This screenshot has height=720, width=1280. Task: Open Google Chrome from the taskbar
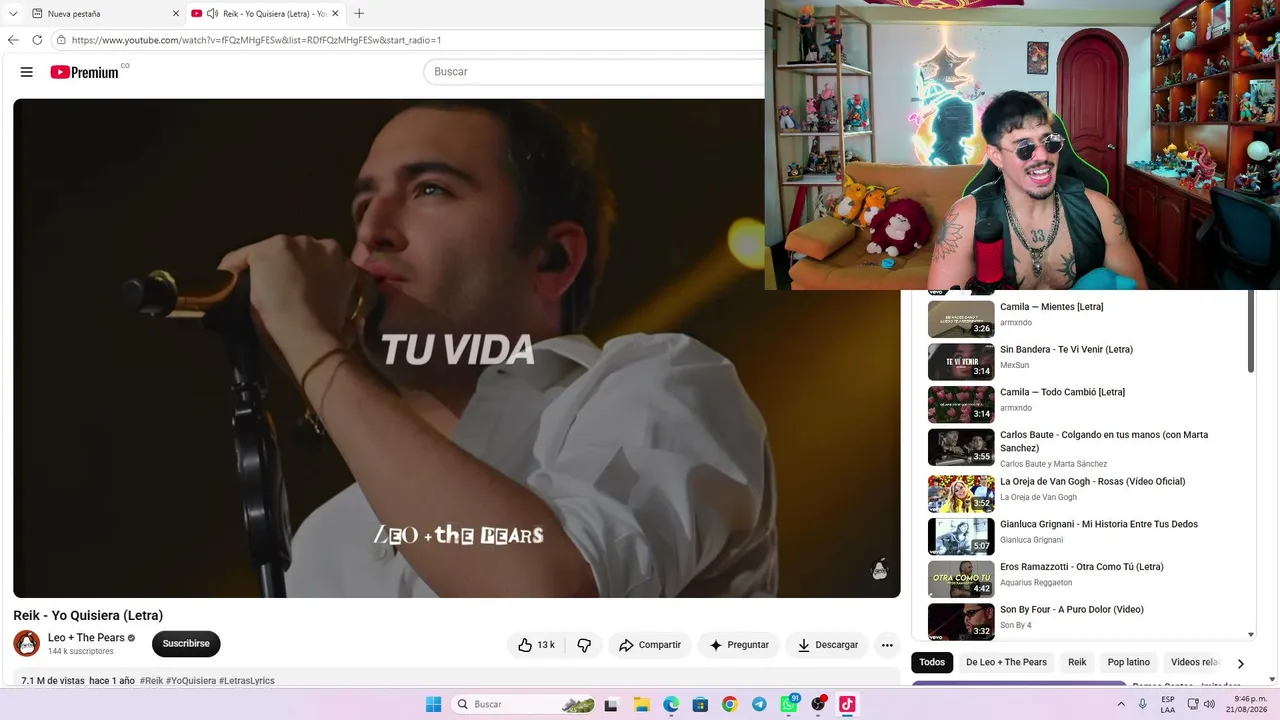pos(730,704)
